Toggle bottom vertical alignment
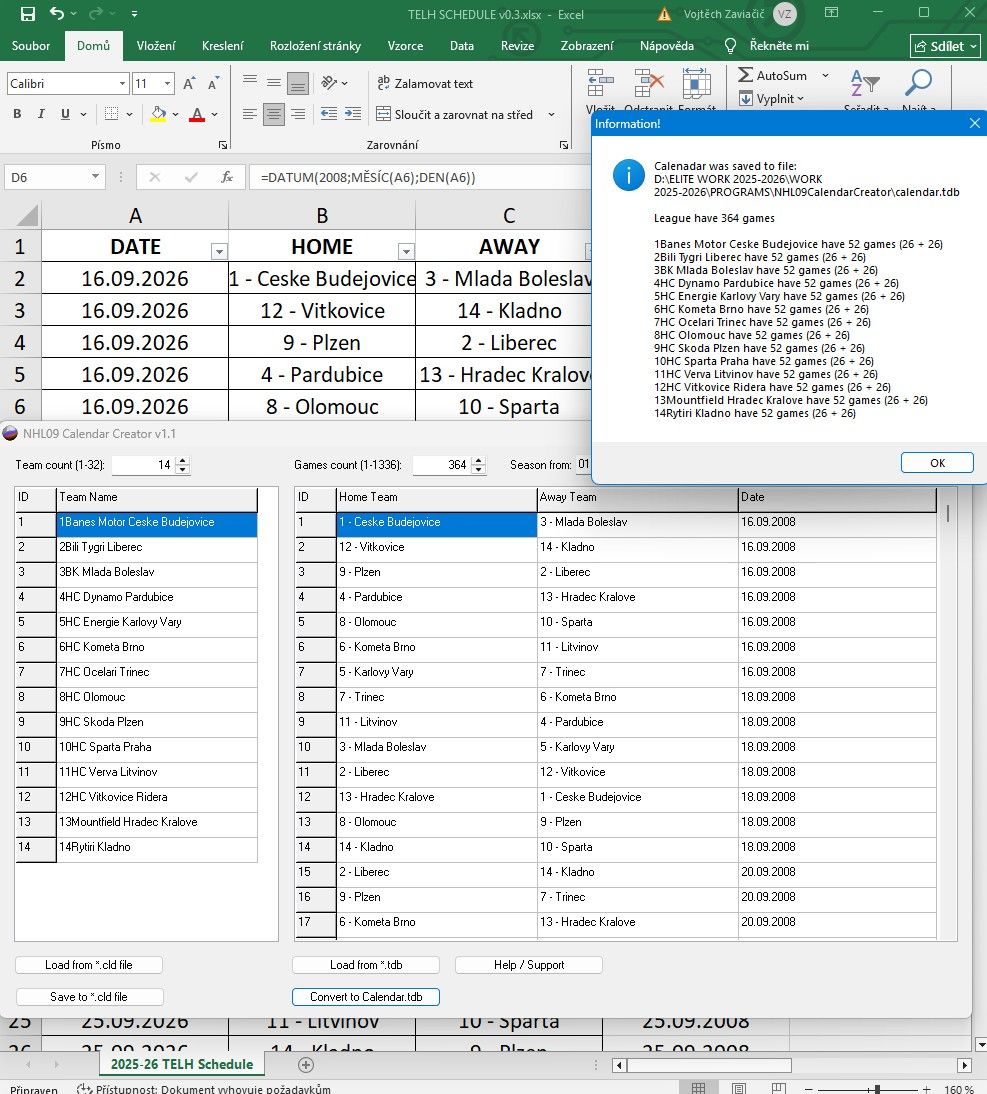The height and width of the screenshot is (1094, 987). [298, 84]
